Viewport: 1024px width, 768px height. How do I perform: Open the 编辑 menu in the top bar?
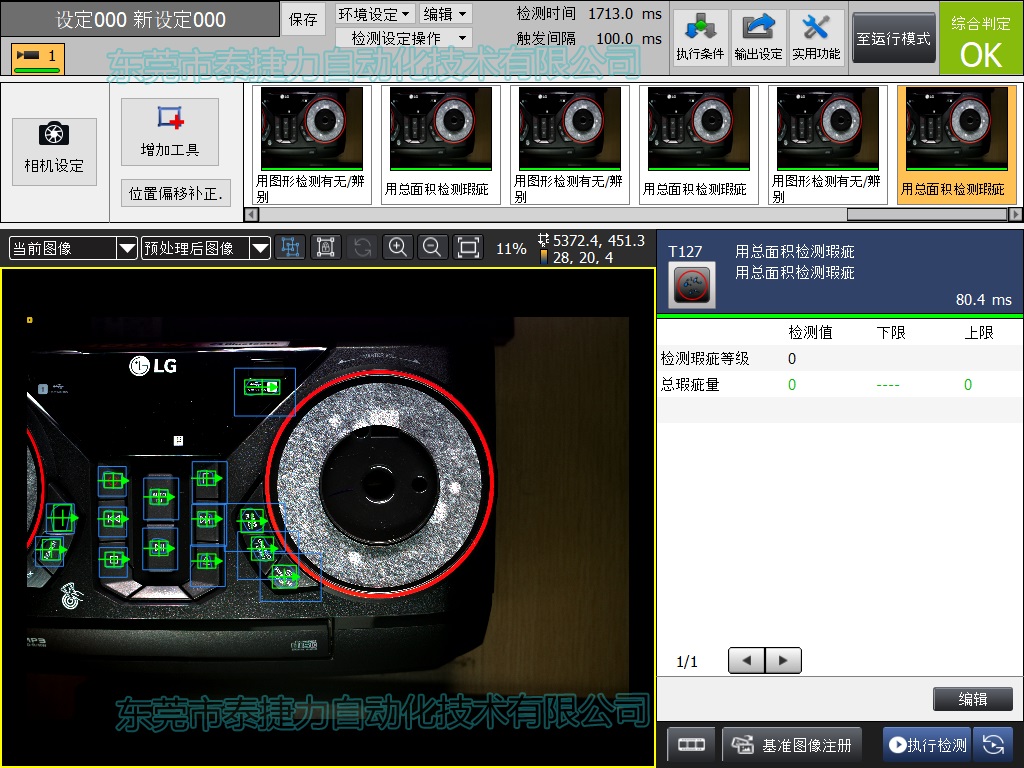tap(445, 14)
